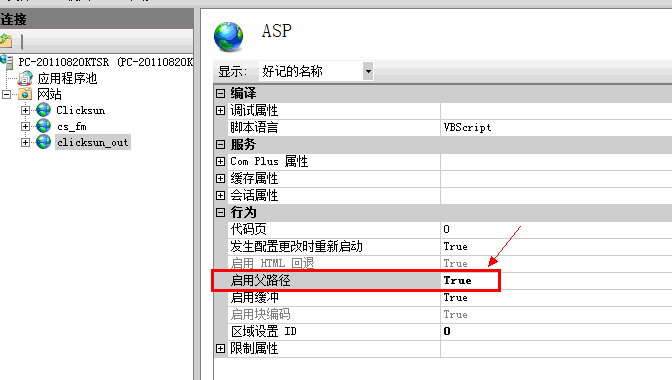
Task: Open the 好记的名称 display dropdown
Action: [x=368, y=71]
